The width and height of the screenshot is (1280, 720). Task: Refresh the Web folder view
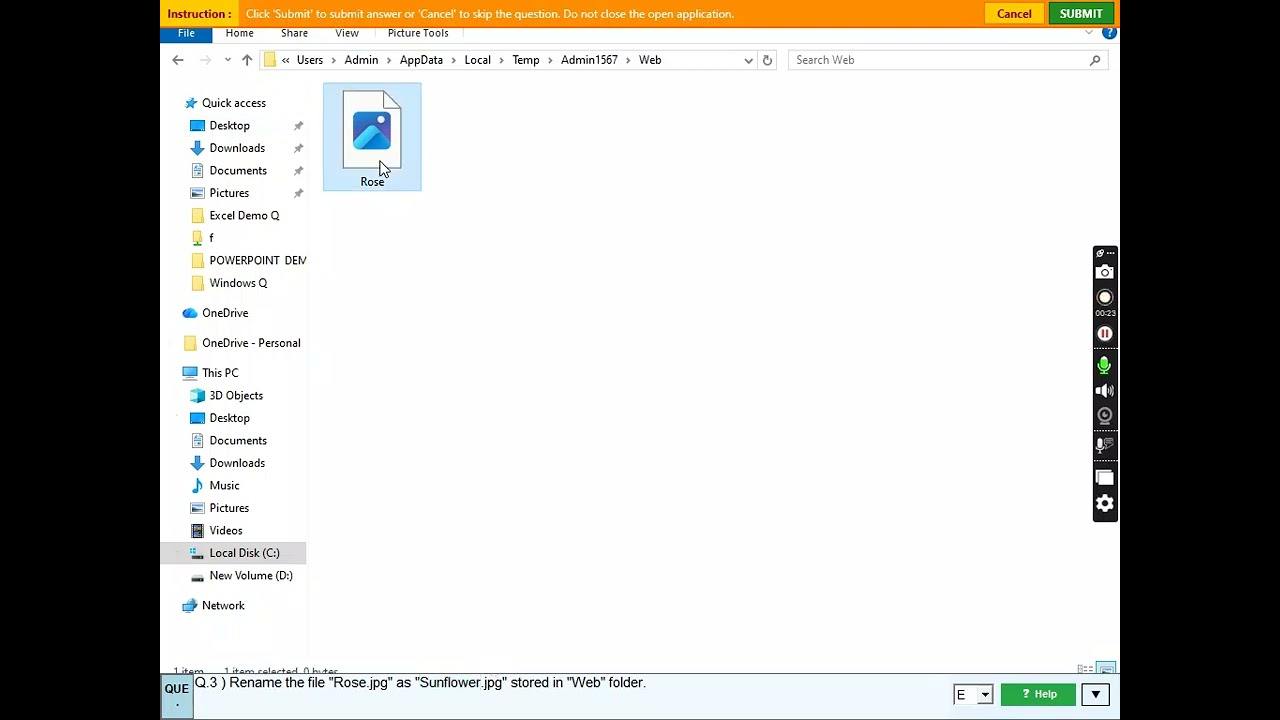pos(767,60)
